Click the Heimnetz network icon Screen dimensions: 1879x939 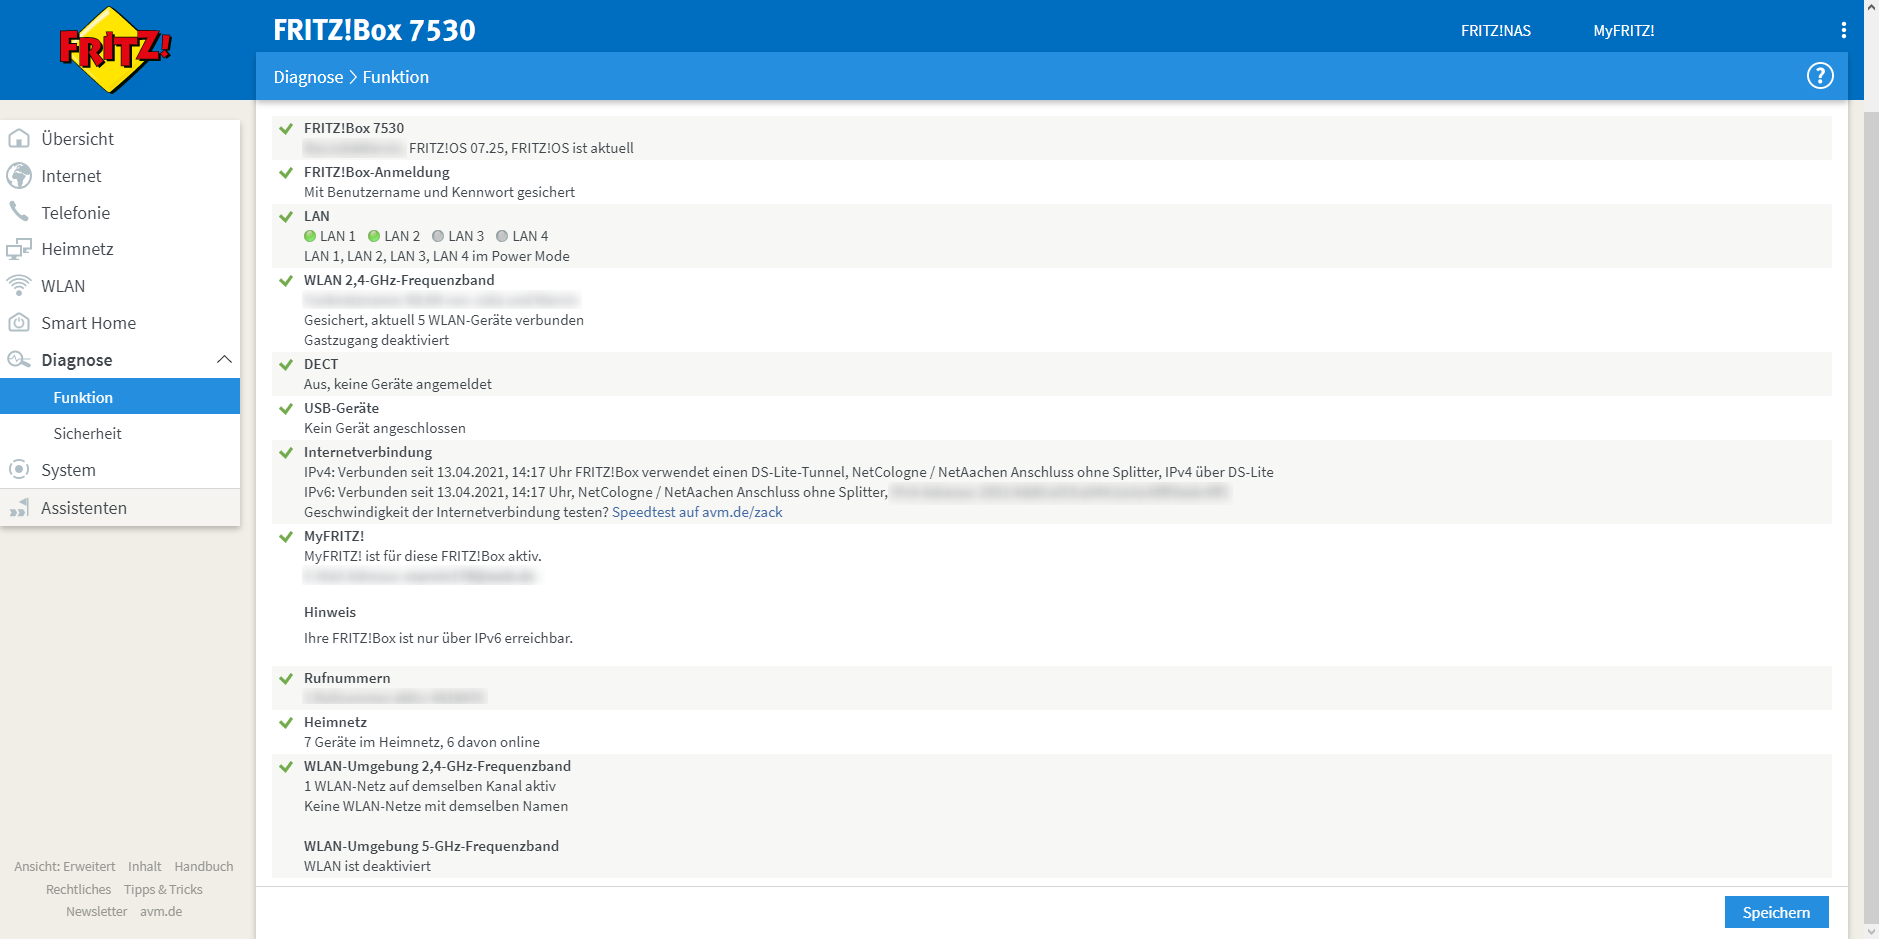tap(19, 249)
